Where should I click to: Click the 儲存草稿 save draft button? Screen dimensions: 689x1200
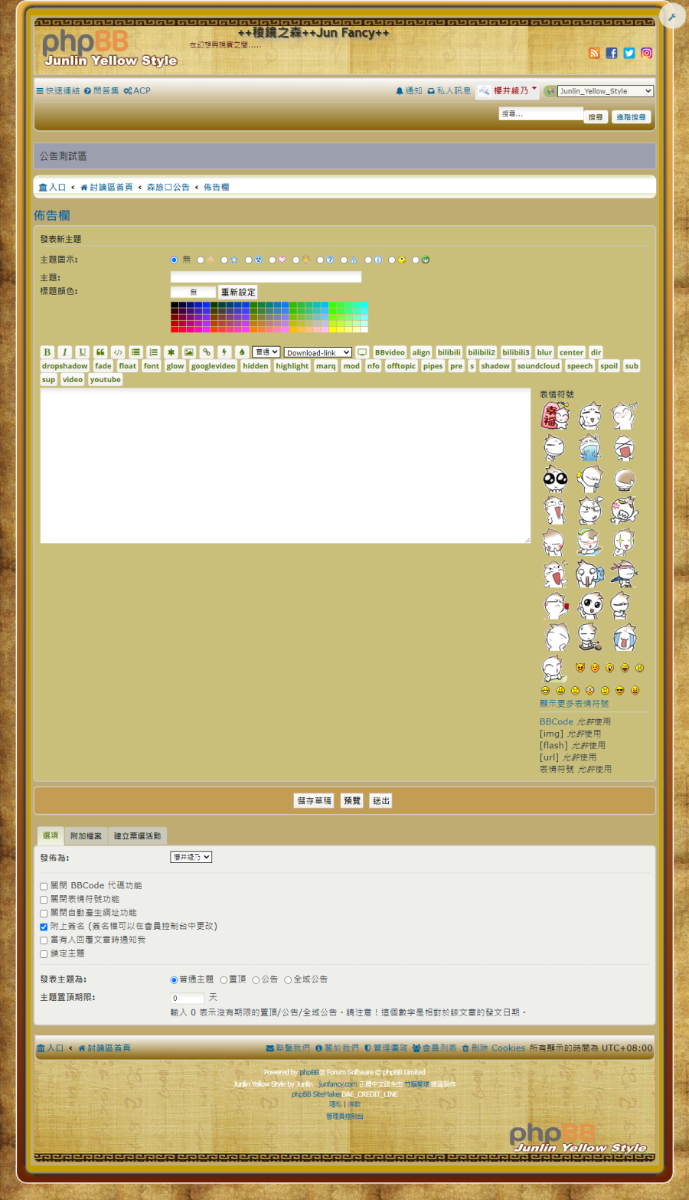[x=314, y=801]
